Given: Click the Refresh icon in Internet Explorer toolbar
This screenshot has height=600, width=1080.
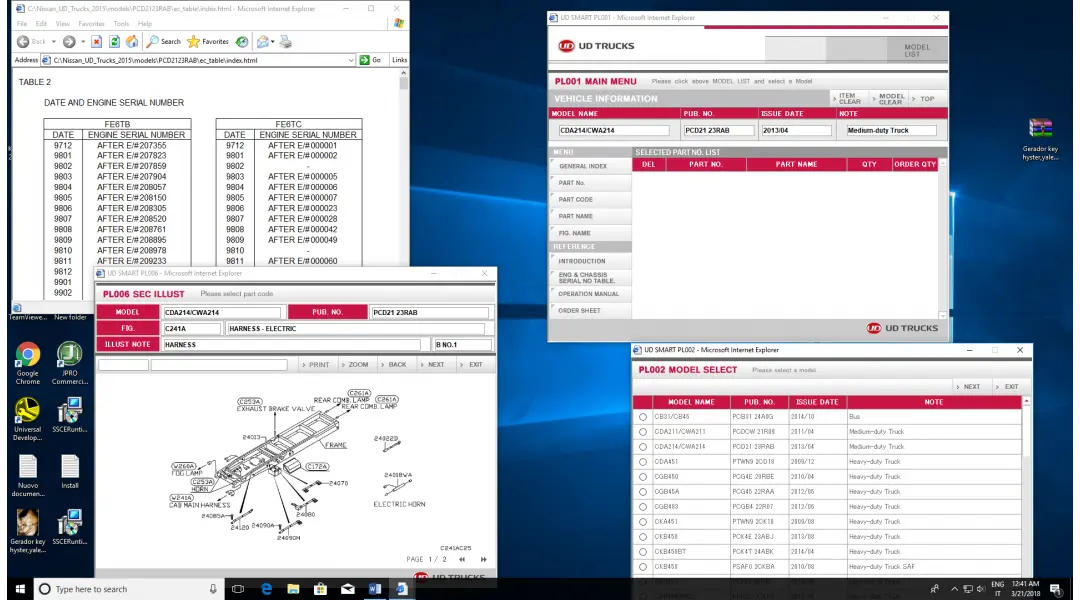Looking at the screenshot, I should (x=114, y=41).
